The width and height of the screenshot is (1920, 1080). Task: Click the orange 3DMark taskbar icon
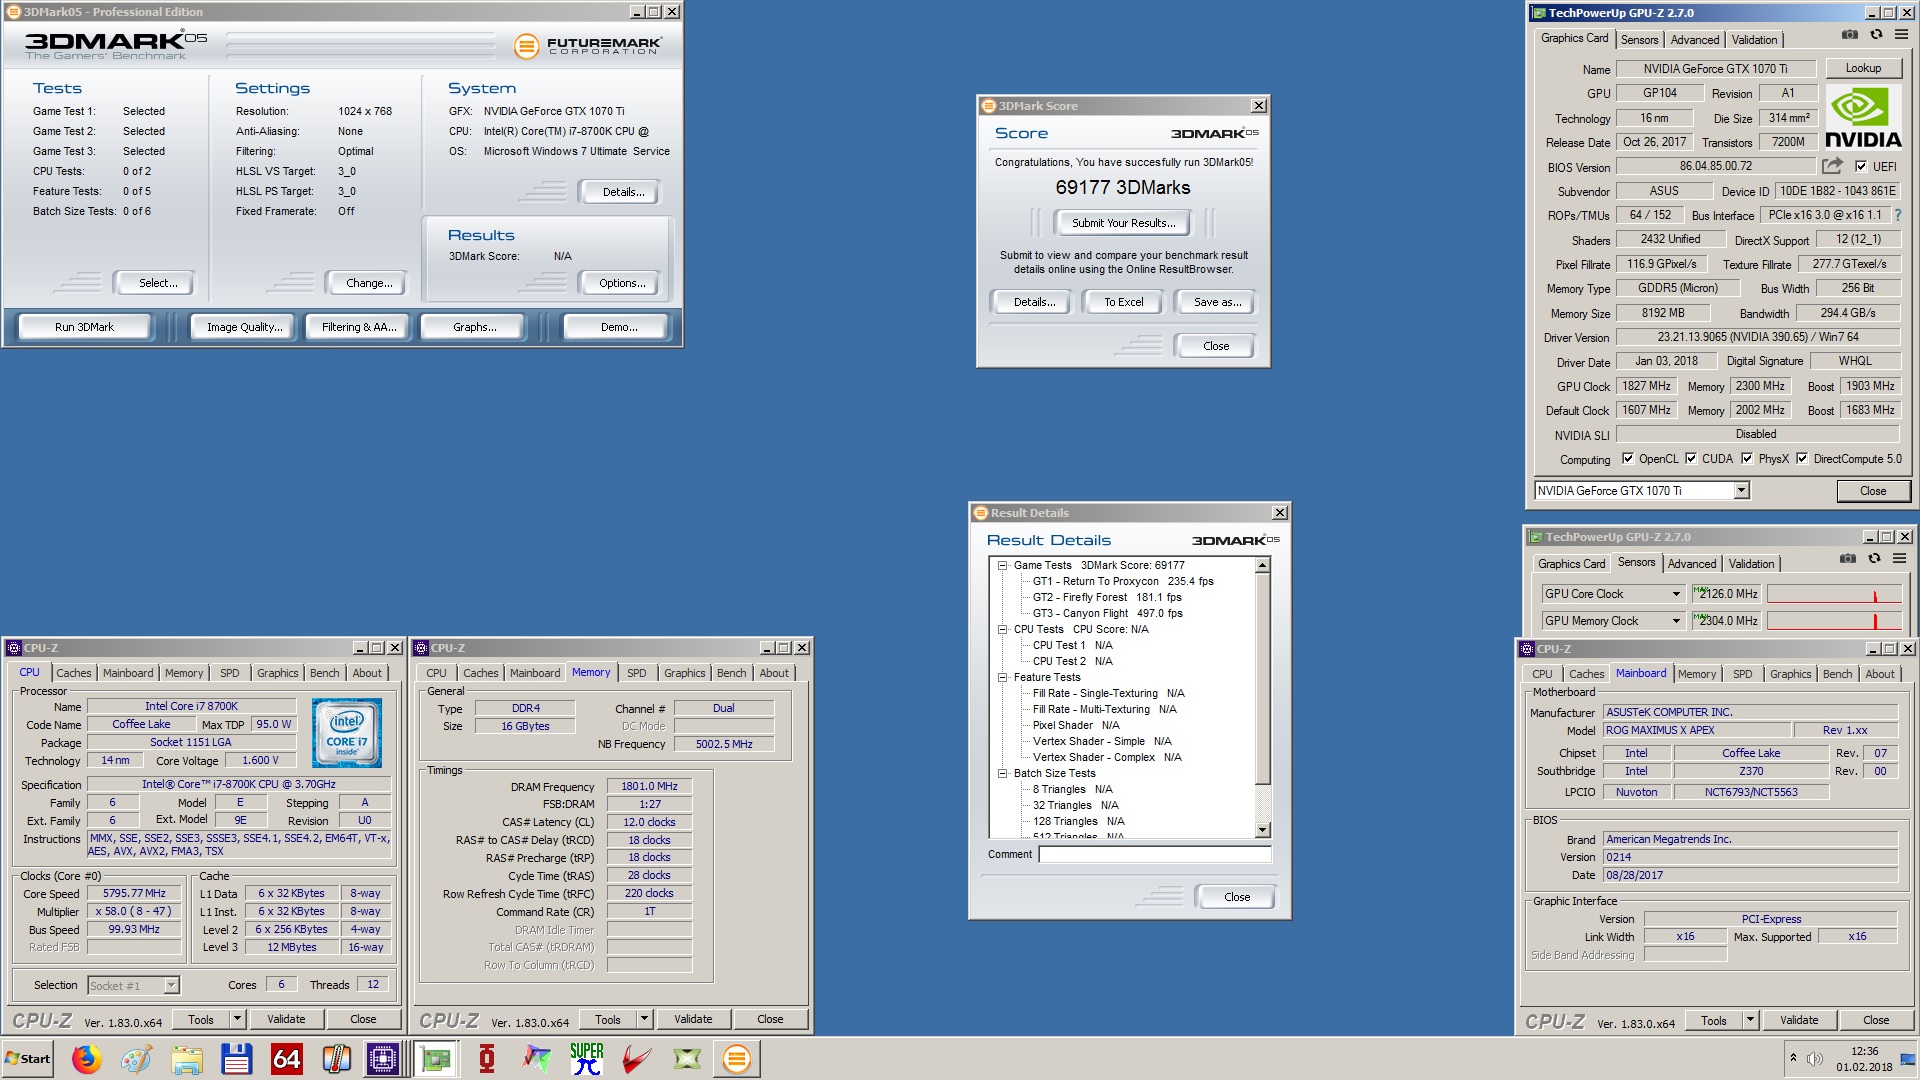pyautogui.click(x=737, y=1058)
